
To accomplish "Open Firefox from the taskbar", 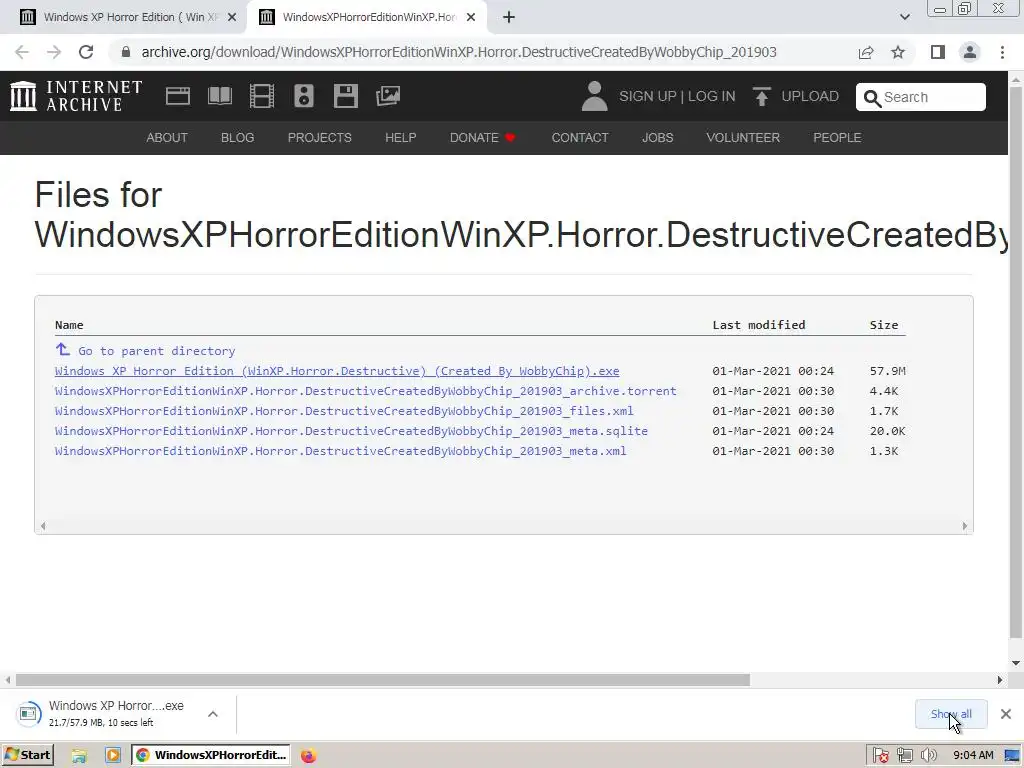I will pos(308,756).
